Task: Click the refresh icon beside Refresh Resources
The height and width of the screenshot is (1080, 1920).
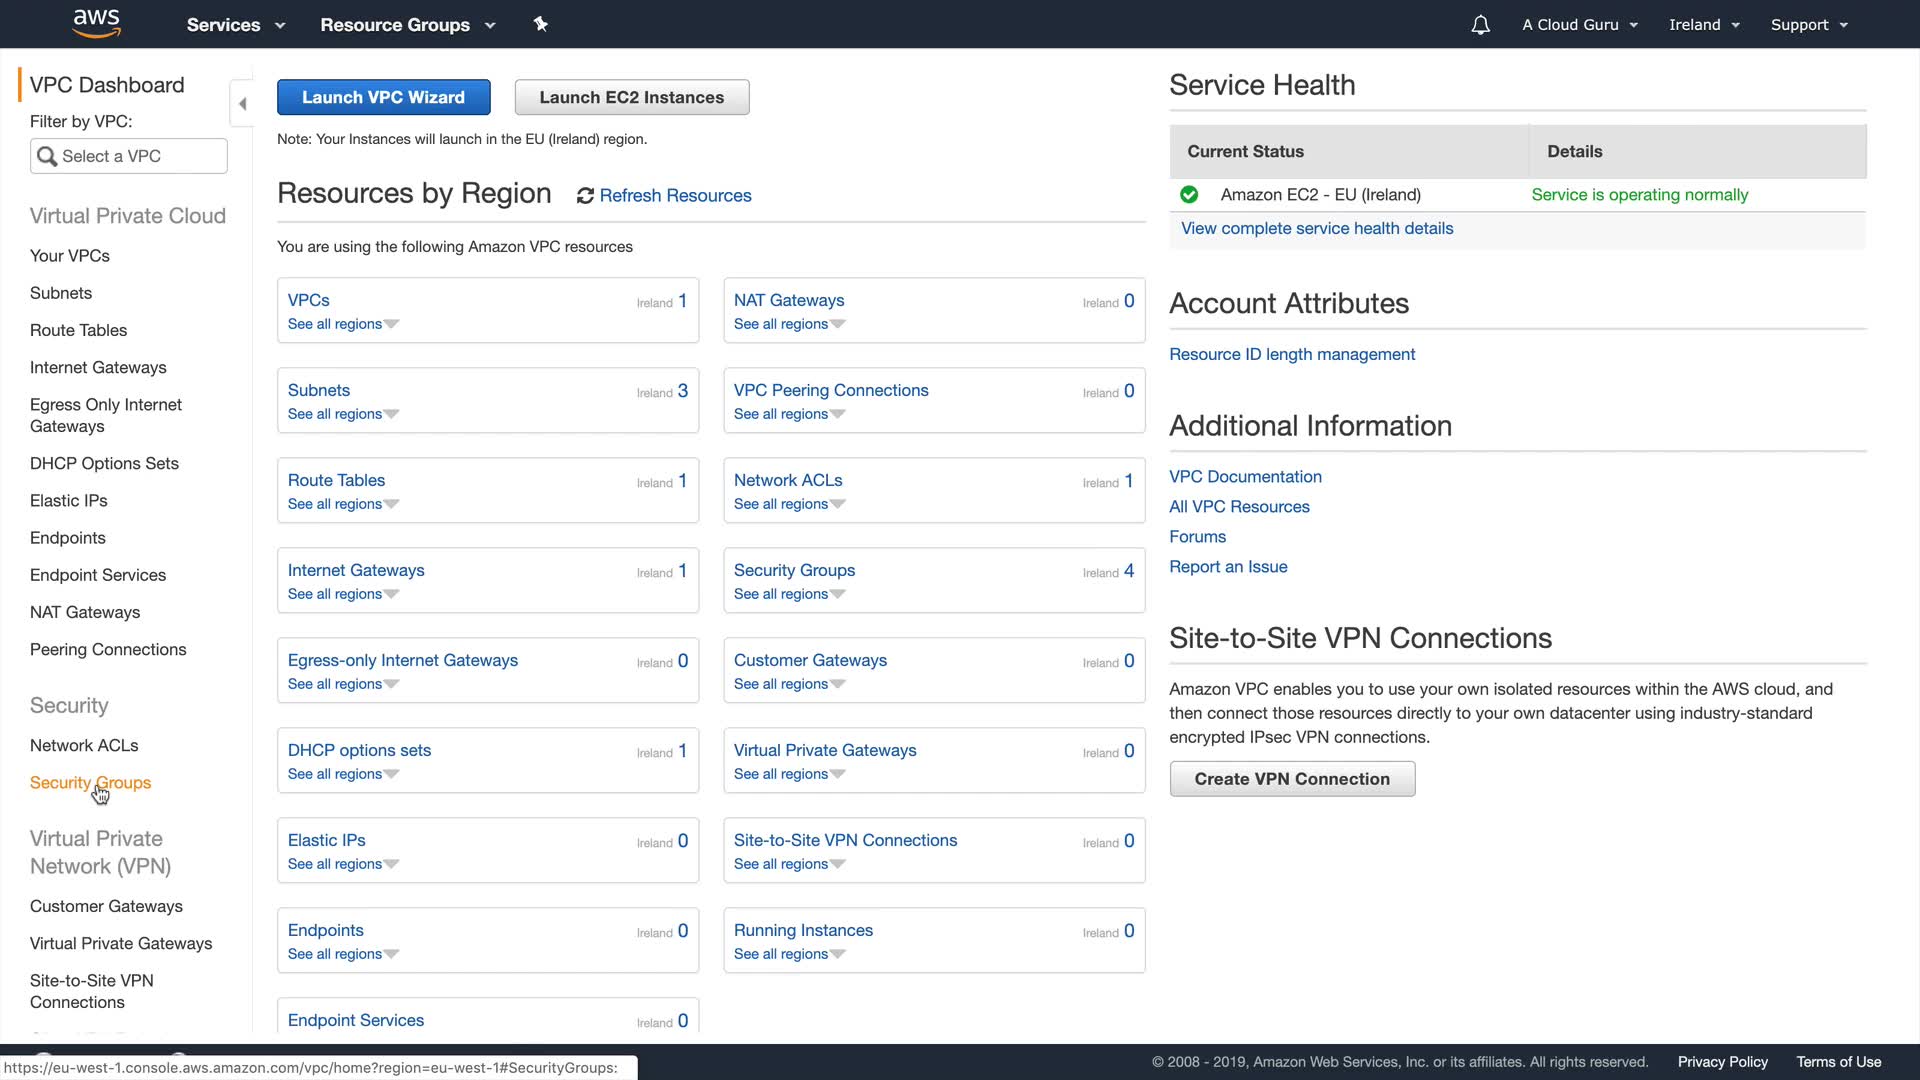Action: pos(585,196)
